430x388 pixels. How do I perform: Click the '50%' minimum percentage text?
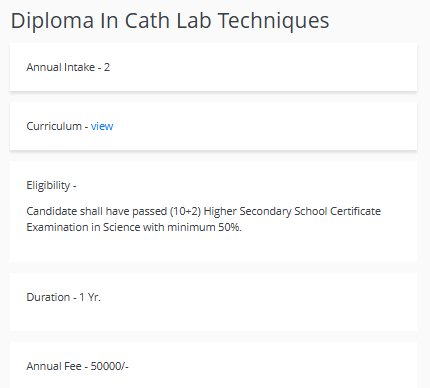[x=230, y=227]
